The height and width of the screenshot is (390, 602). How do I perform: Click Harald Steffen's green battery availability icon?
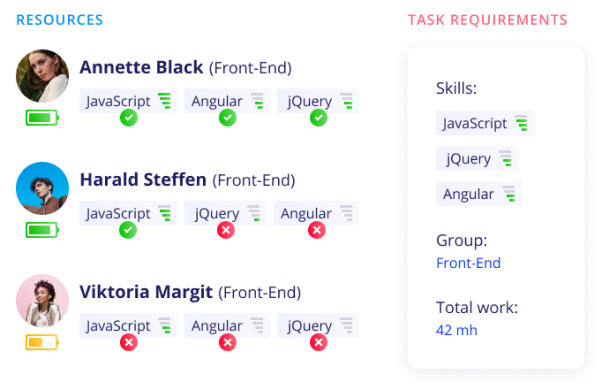[x=42, y=230]
